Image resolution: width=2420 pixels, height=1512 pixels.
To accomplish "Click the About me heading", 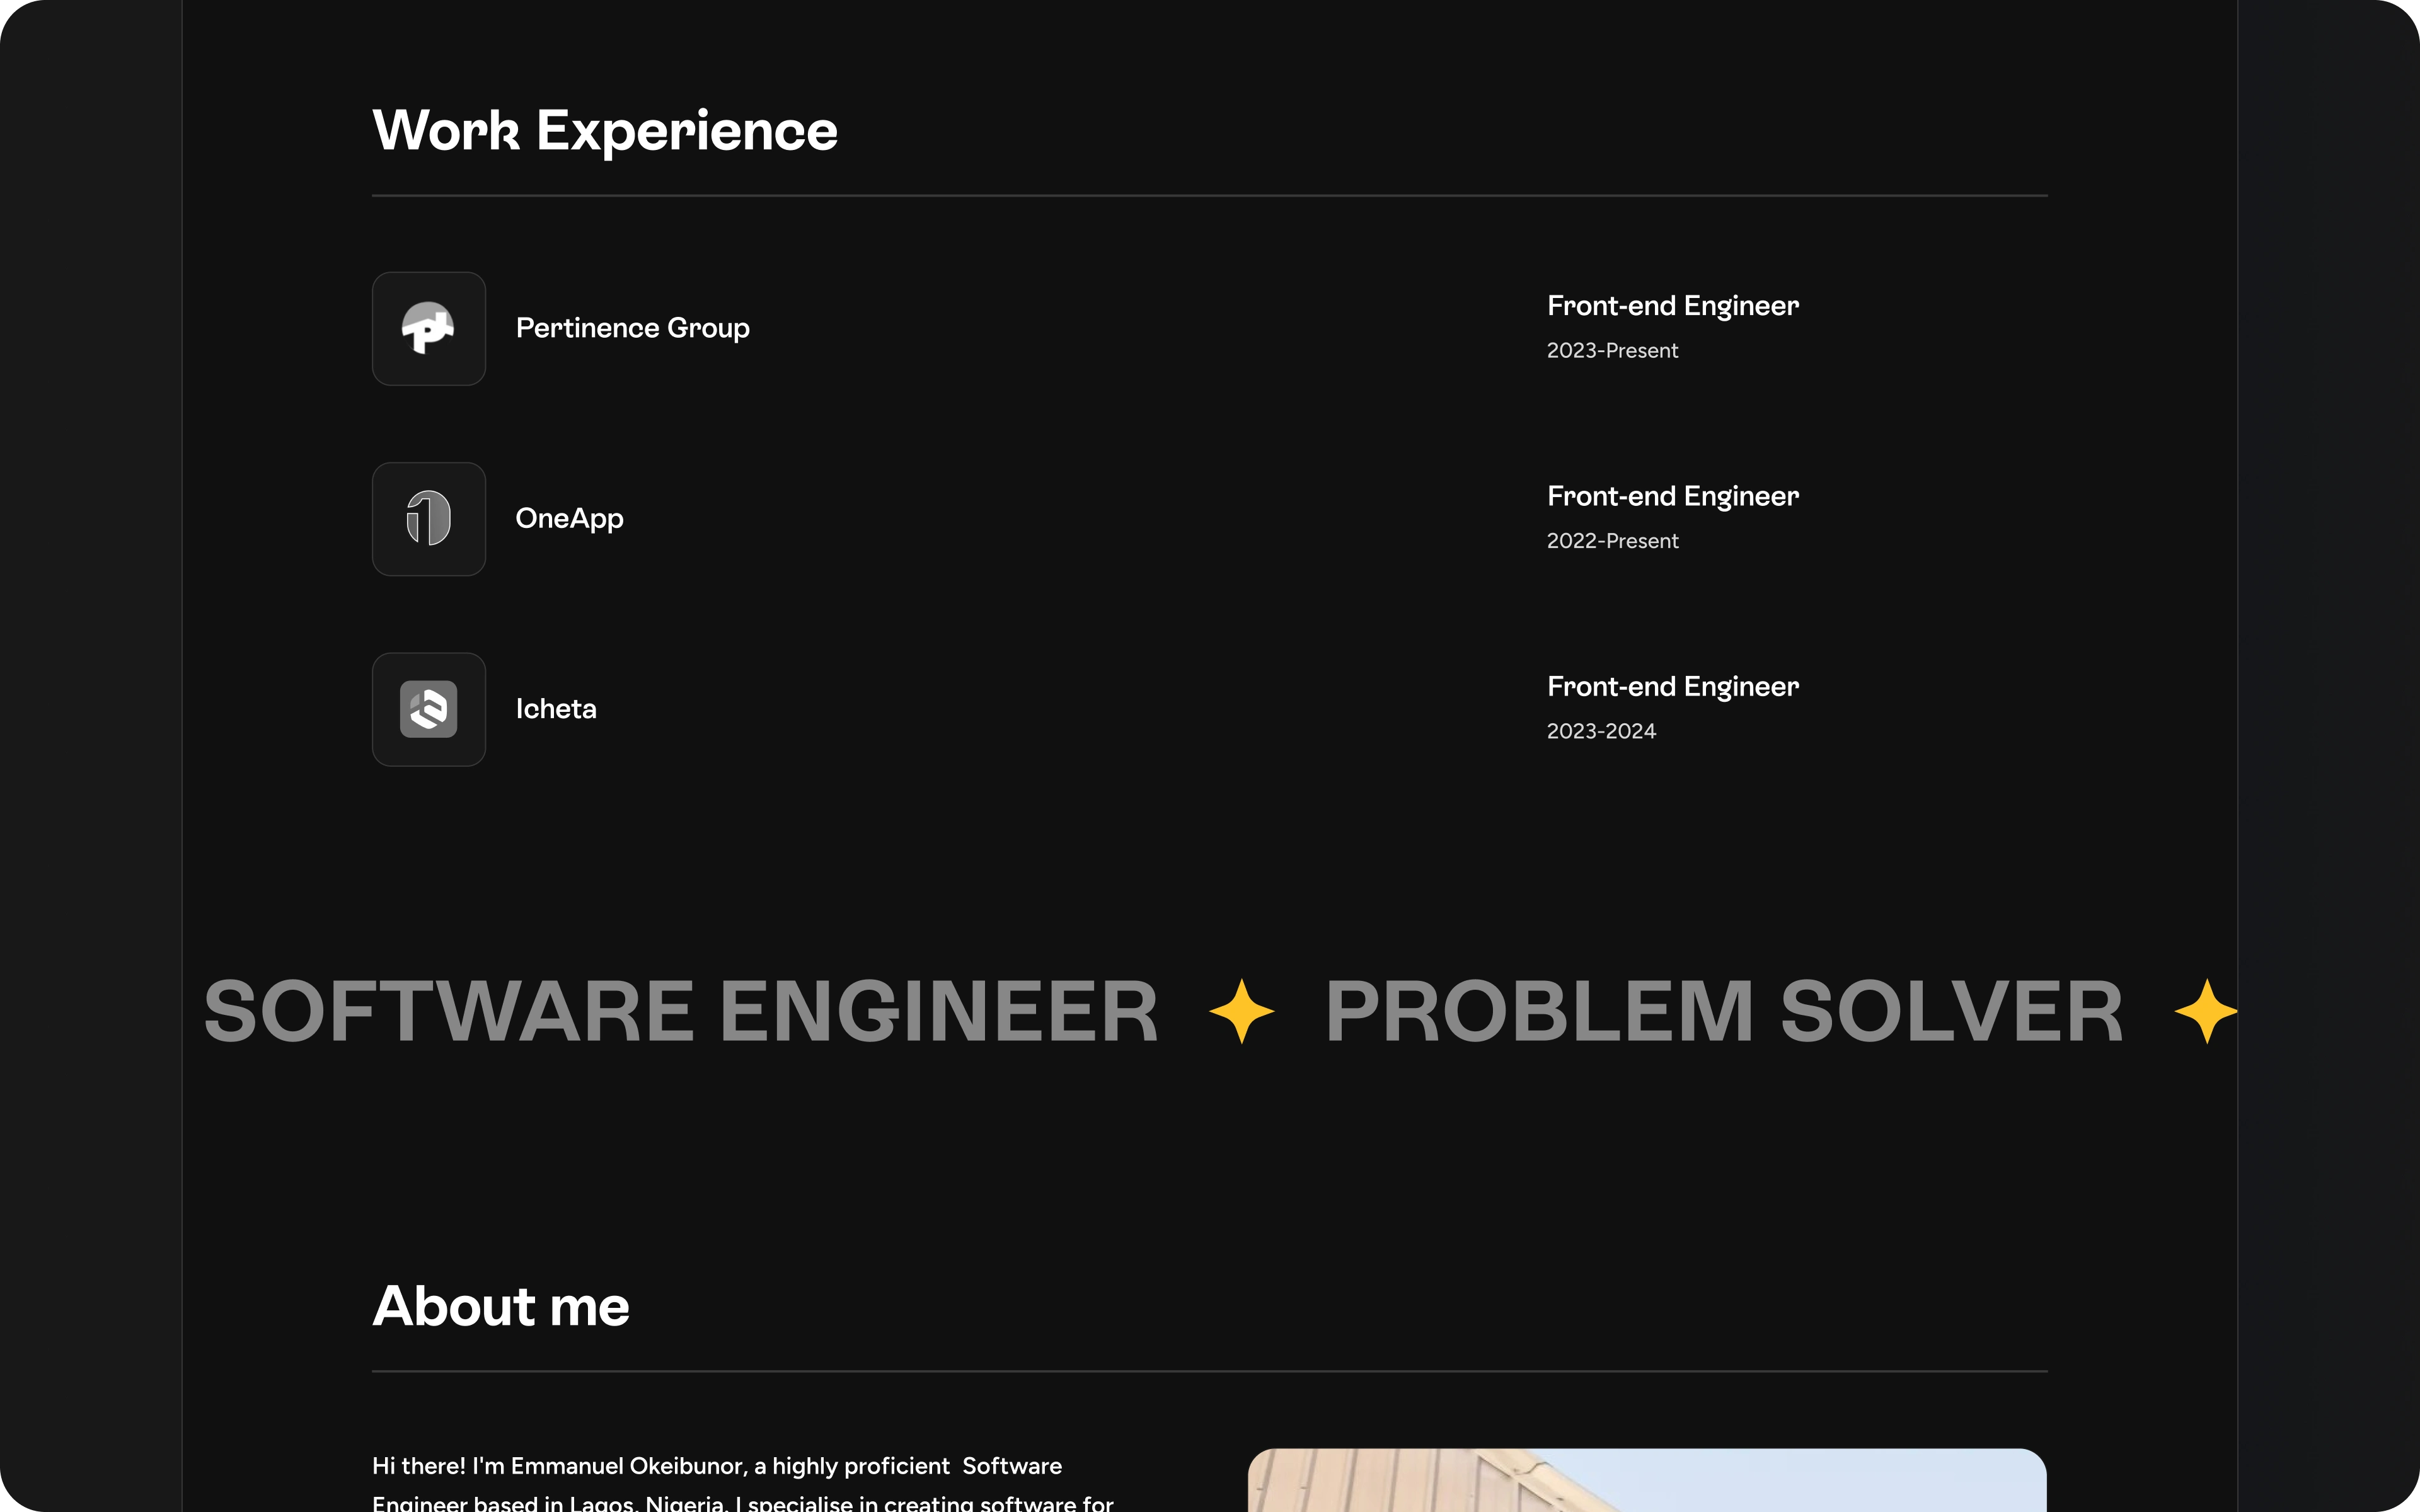I will 501,1306.
